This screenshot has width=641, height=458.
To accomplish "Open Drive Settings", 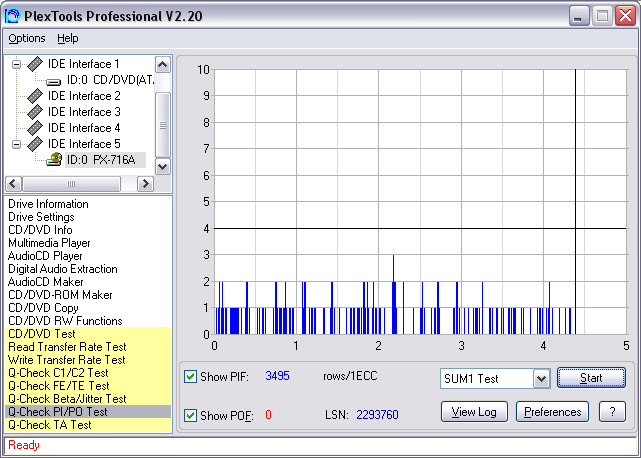I will [x=41, y=217].
